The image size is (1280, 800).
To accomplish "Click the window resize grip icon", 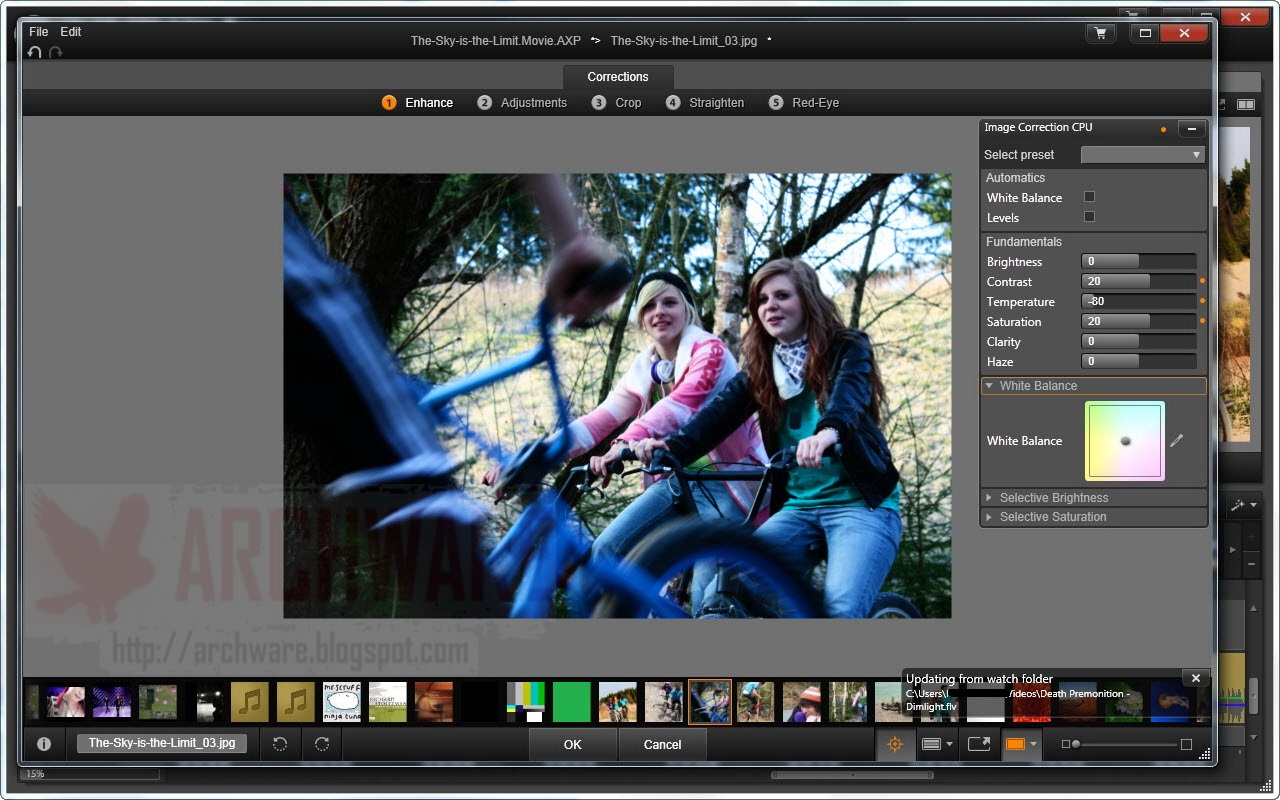I will coord(1205,754).
